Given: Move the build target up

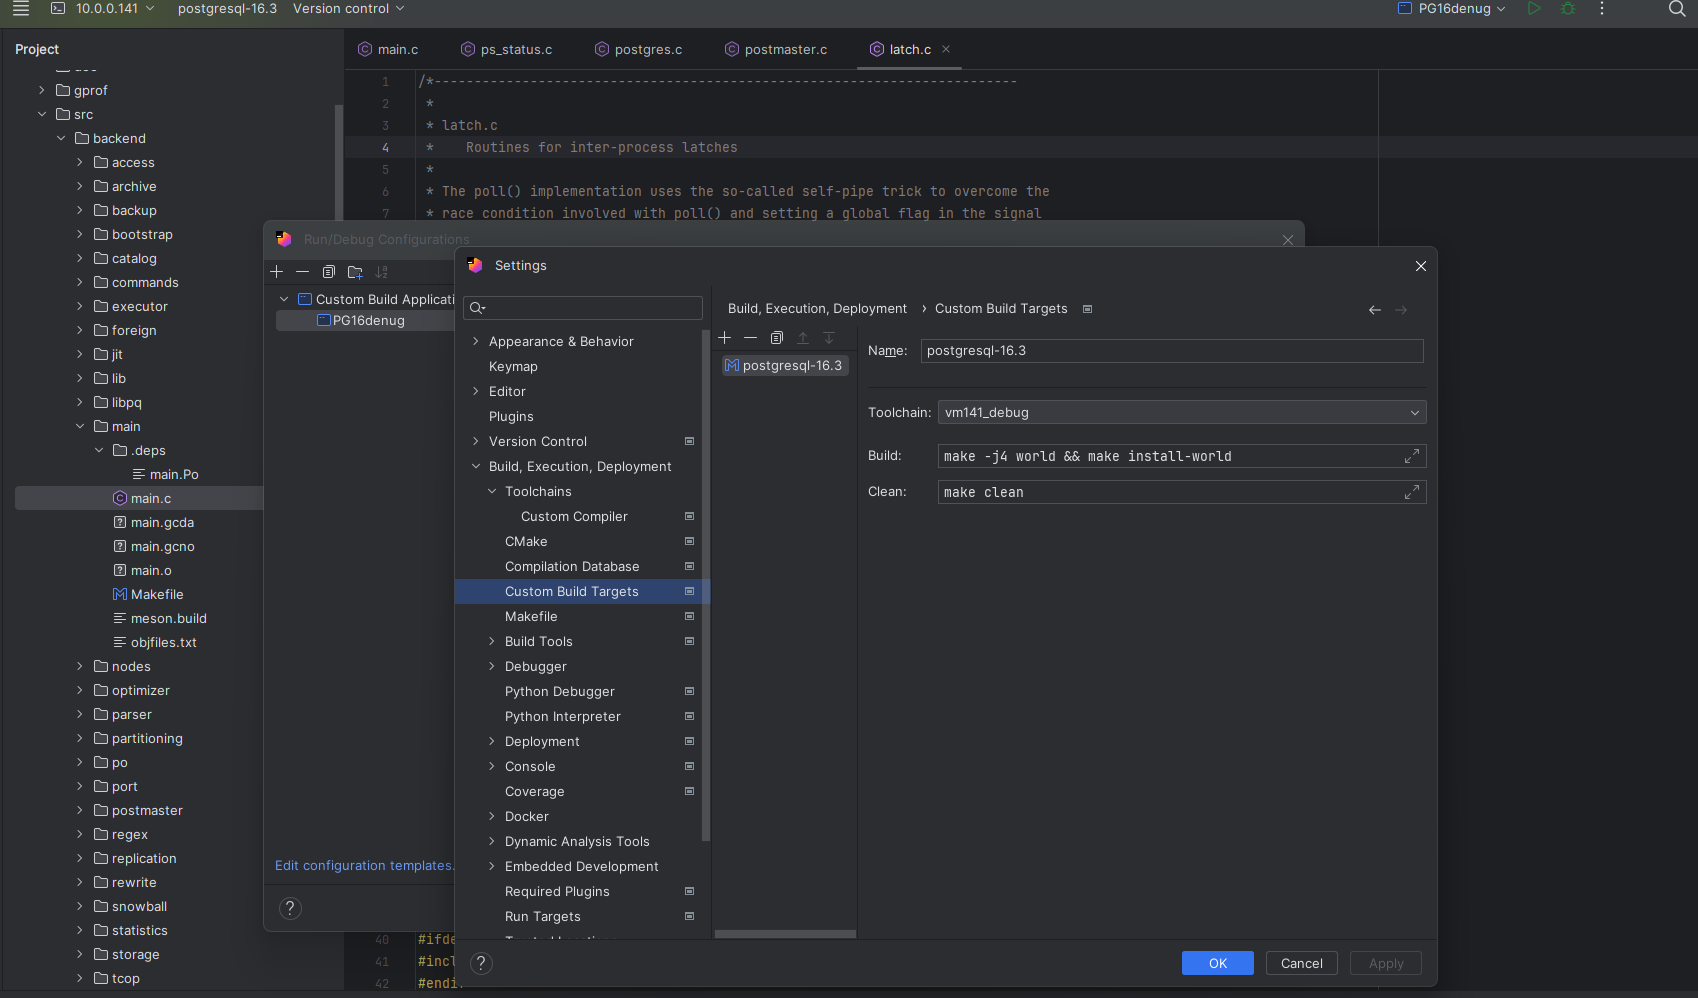Looking at the screenshot, I should (802, 338).
